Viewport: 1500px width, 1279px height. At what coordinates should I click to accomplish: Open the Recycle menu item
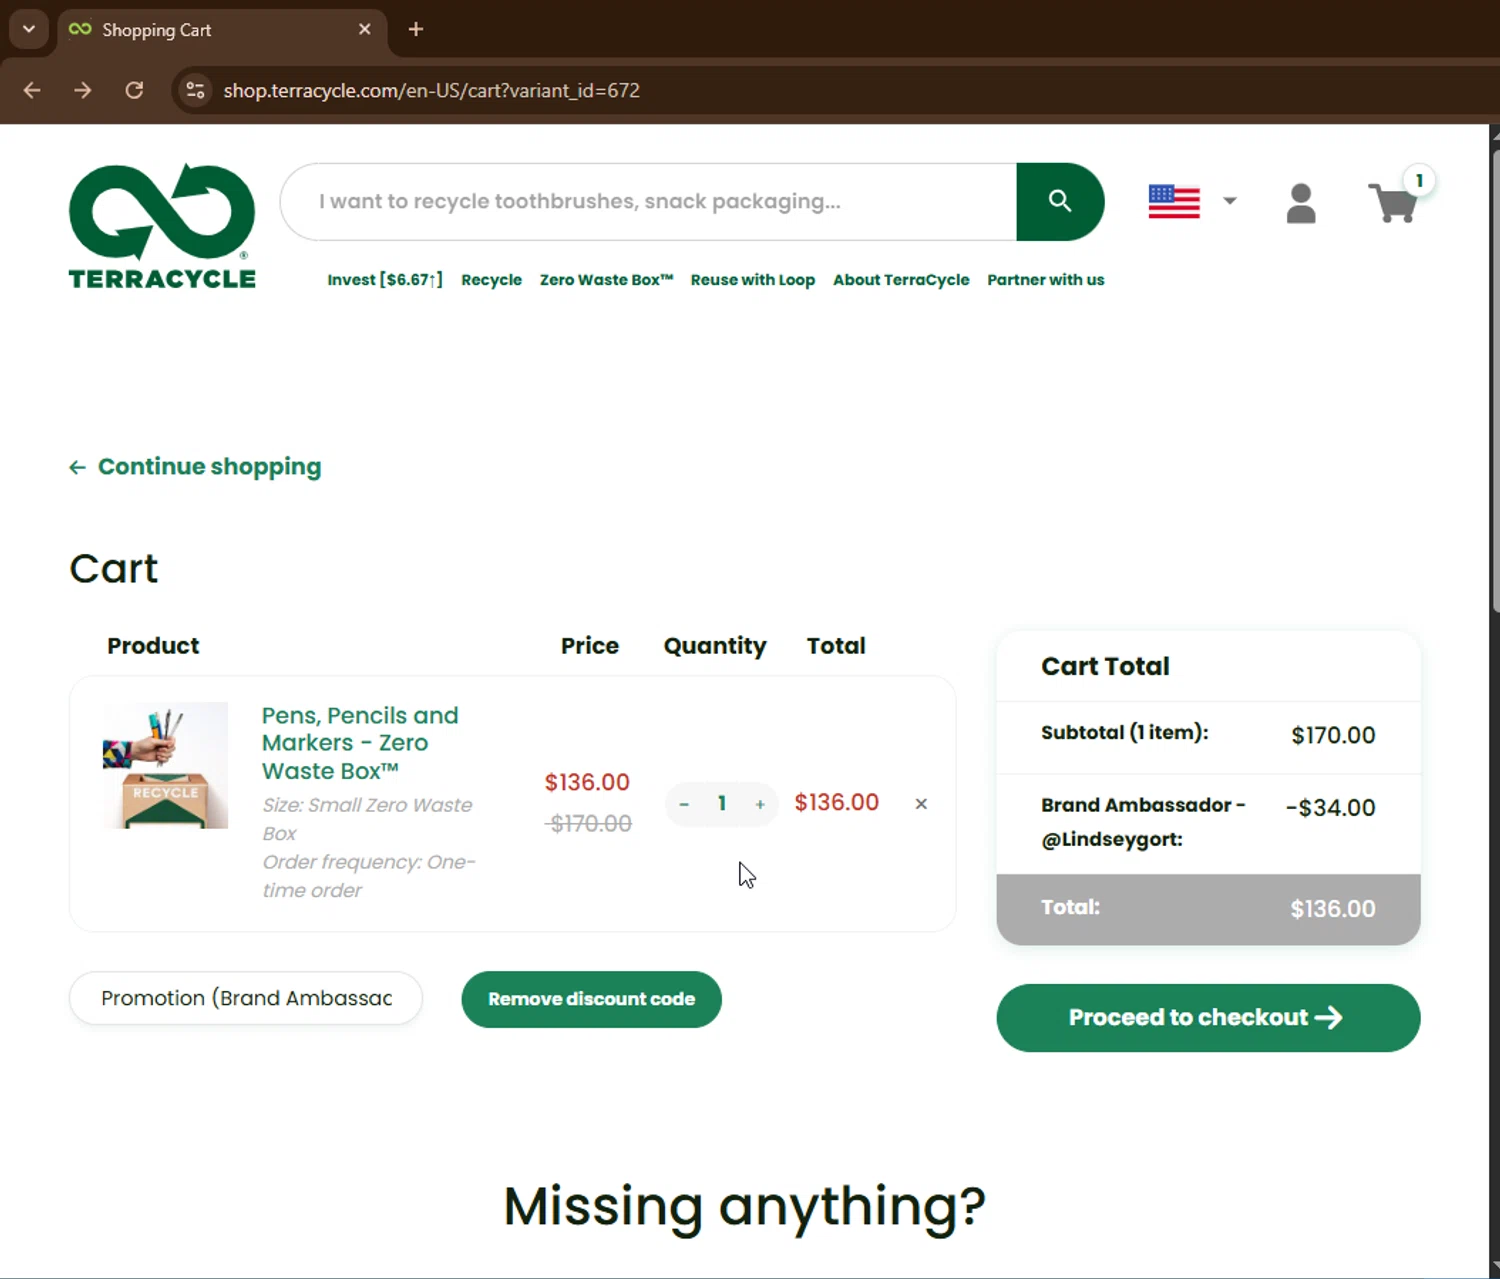pos(491,280)
